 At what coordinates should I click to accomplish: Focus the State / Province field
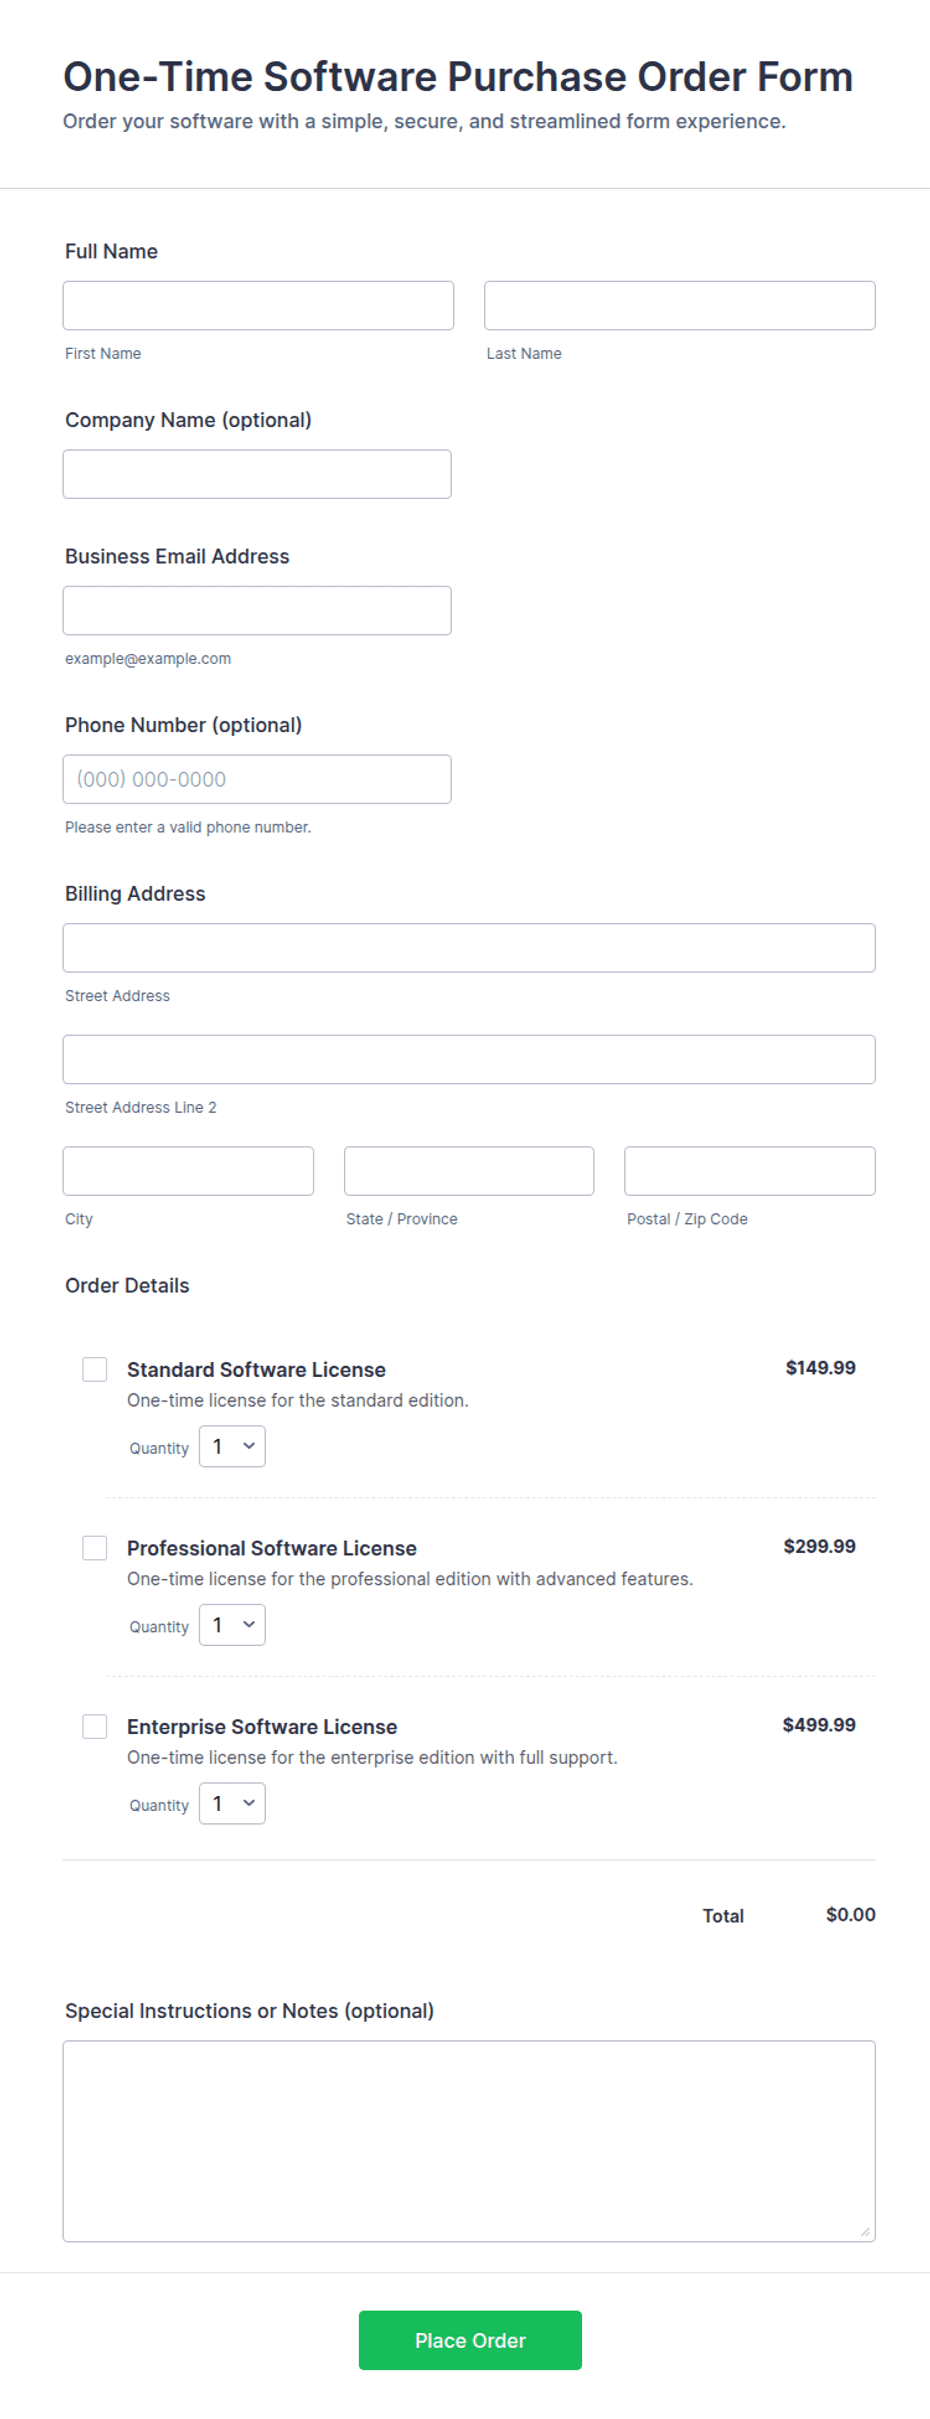pos(469,1171)
